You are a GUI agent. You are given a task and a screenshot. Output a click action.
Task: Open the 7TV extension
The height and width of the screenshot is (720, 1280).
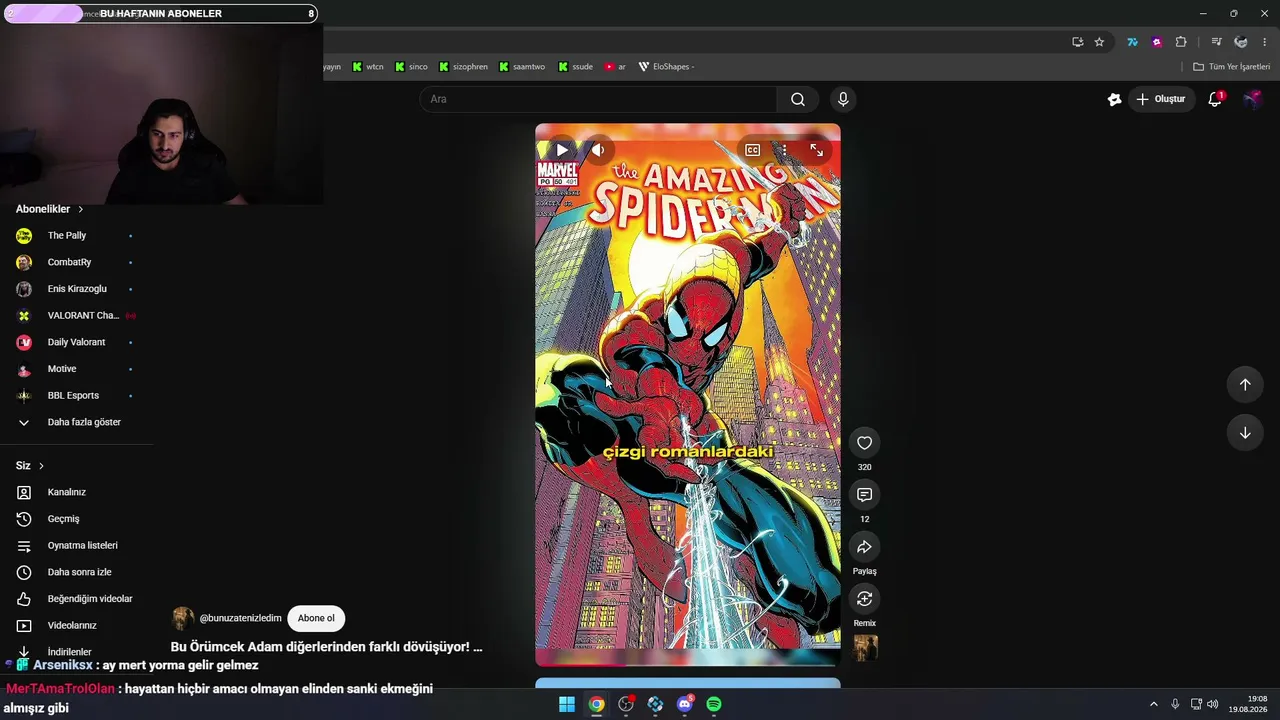1132,42
